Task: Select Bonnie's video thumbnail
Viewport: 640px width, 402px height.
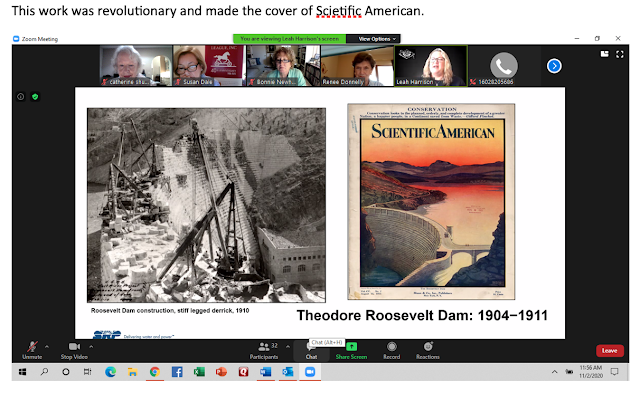Action: [x=283, y=66]
